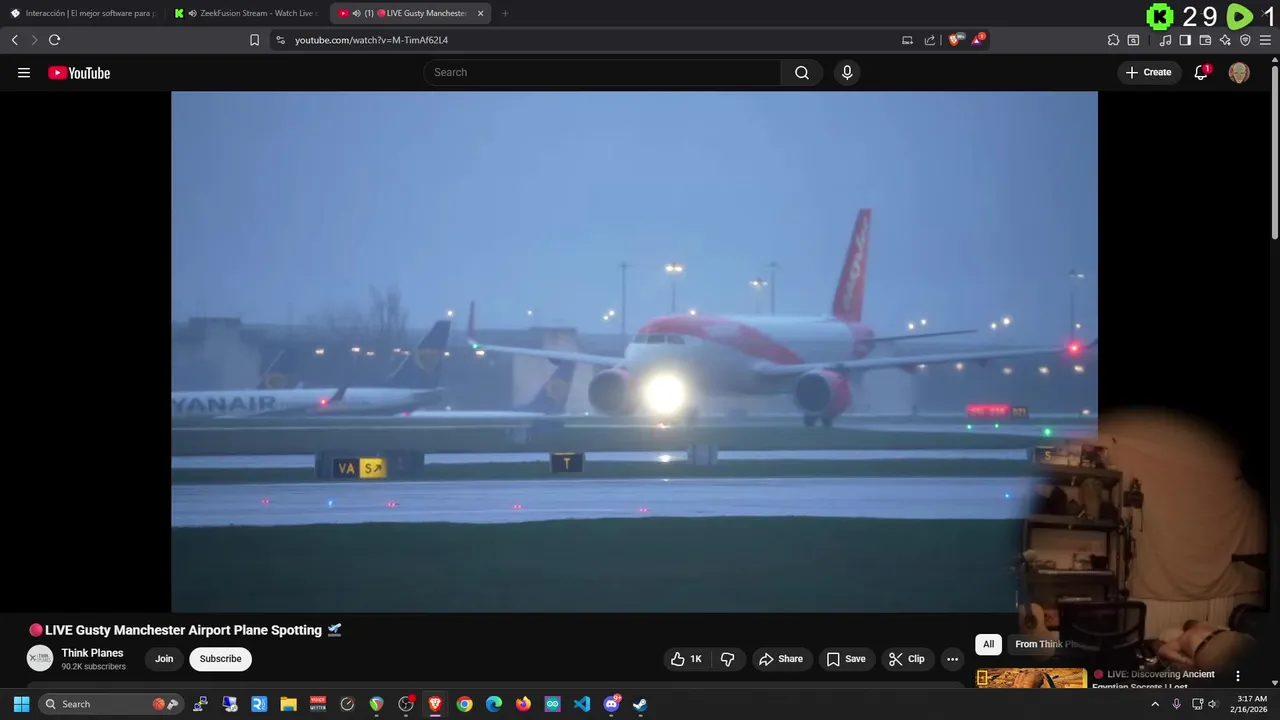Open the system tray microphone icon
Screen dimensions: 1280x720
[1178, 704]
